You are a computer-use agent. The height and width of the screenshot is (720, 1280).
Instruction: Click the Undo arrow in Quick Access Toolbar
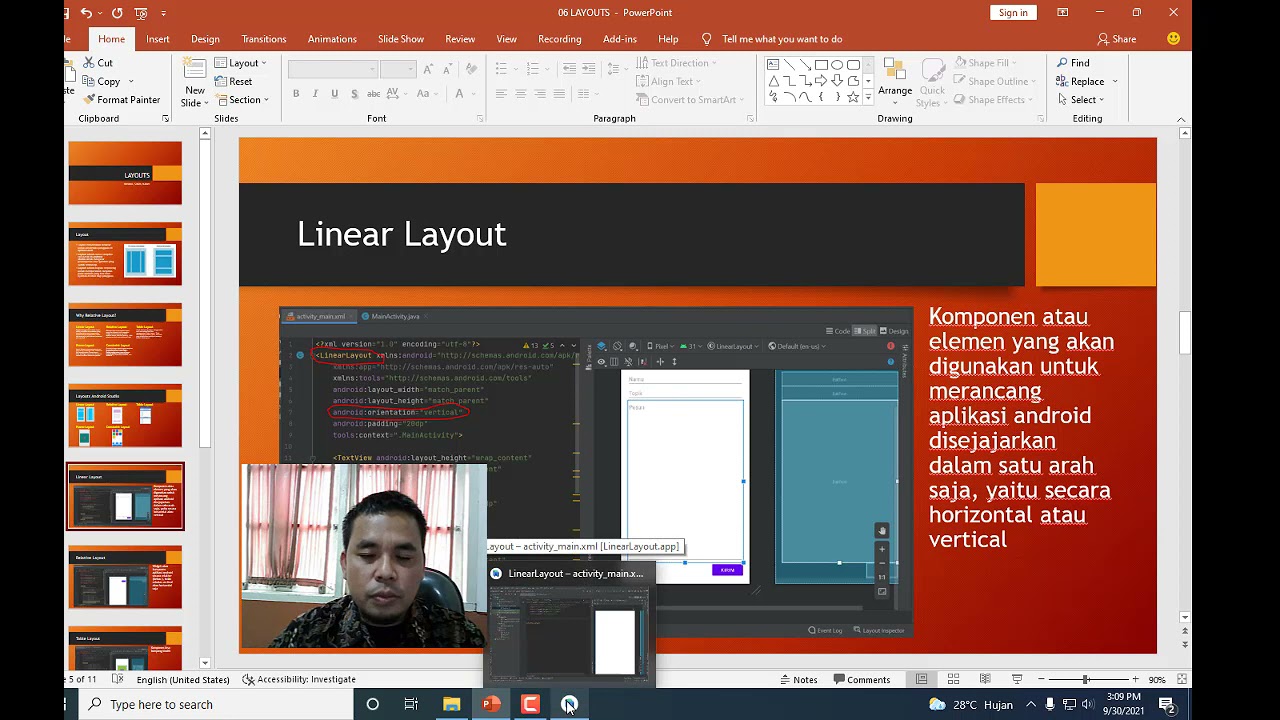pyautogui.click(x=86, y=13)
